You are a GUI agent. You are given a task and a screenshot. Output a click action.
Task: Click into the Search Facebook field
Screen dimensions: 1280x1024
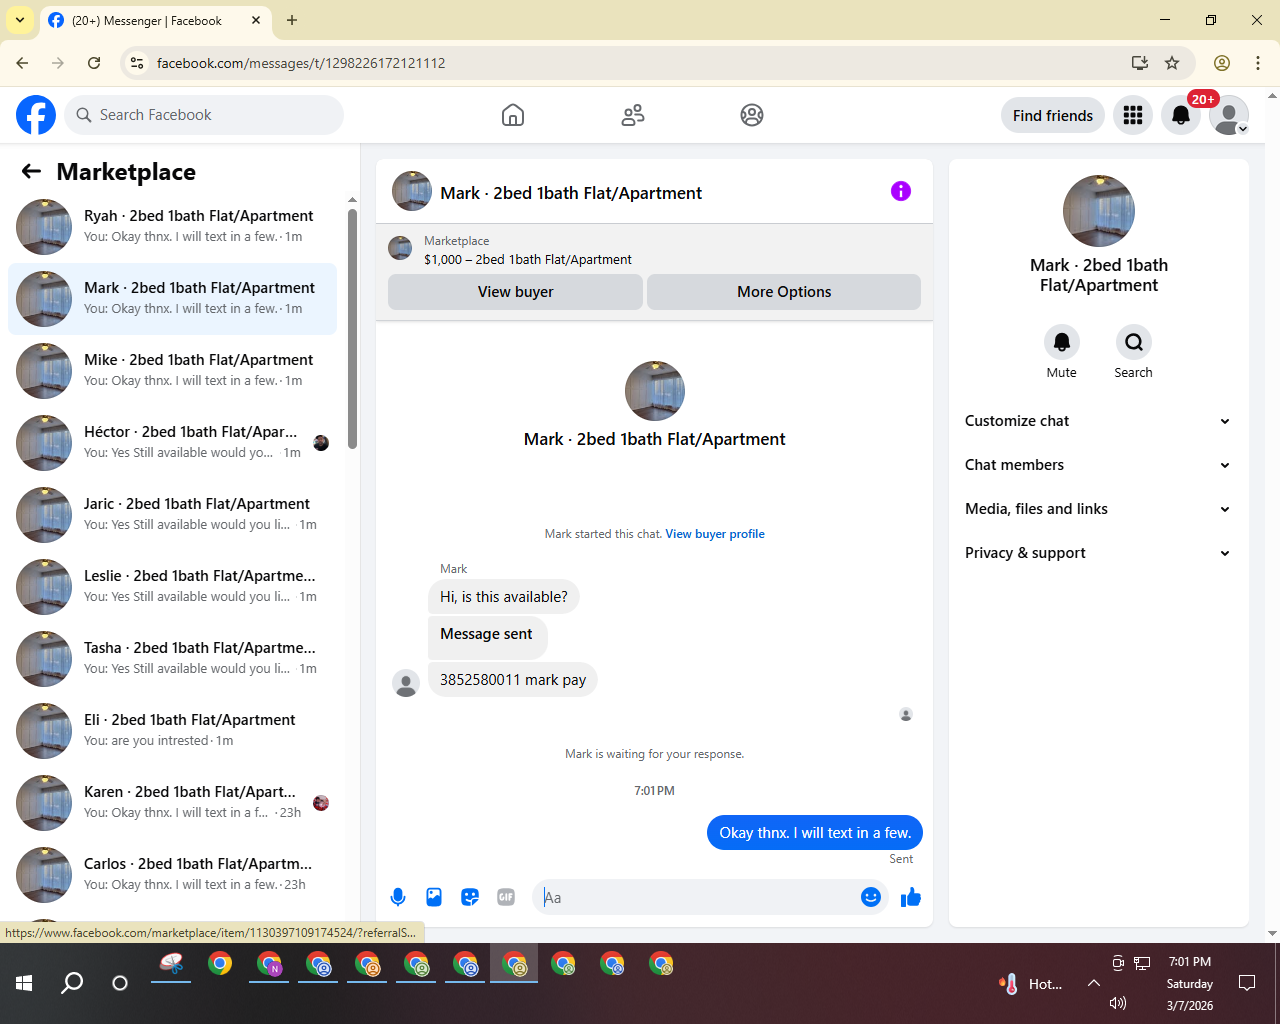tap(204, 115)
